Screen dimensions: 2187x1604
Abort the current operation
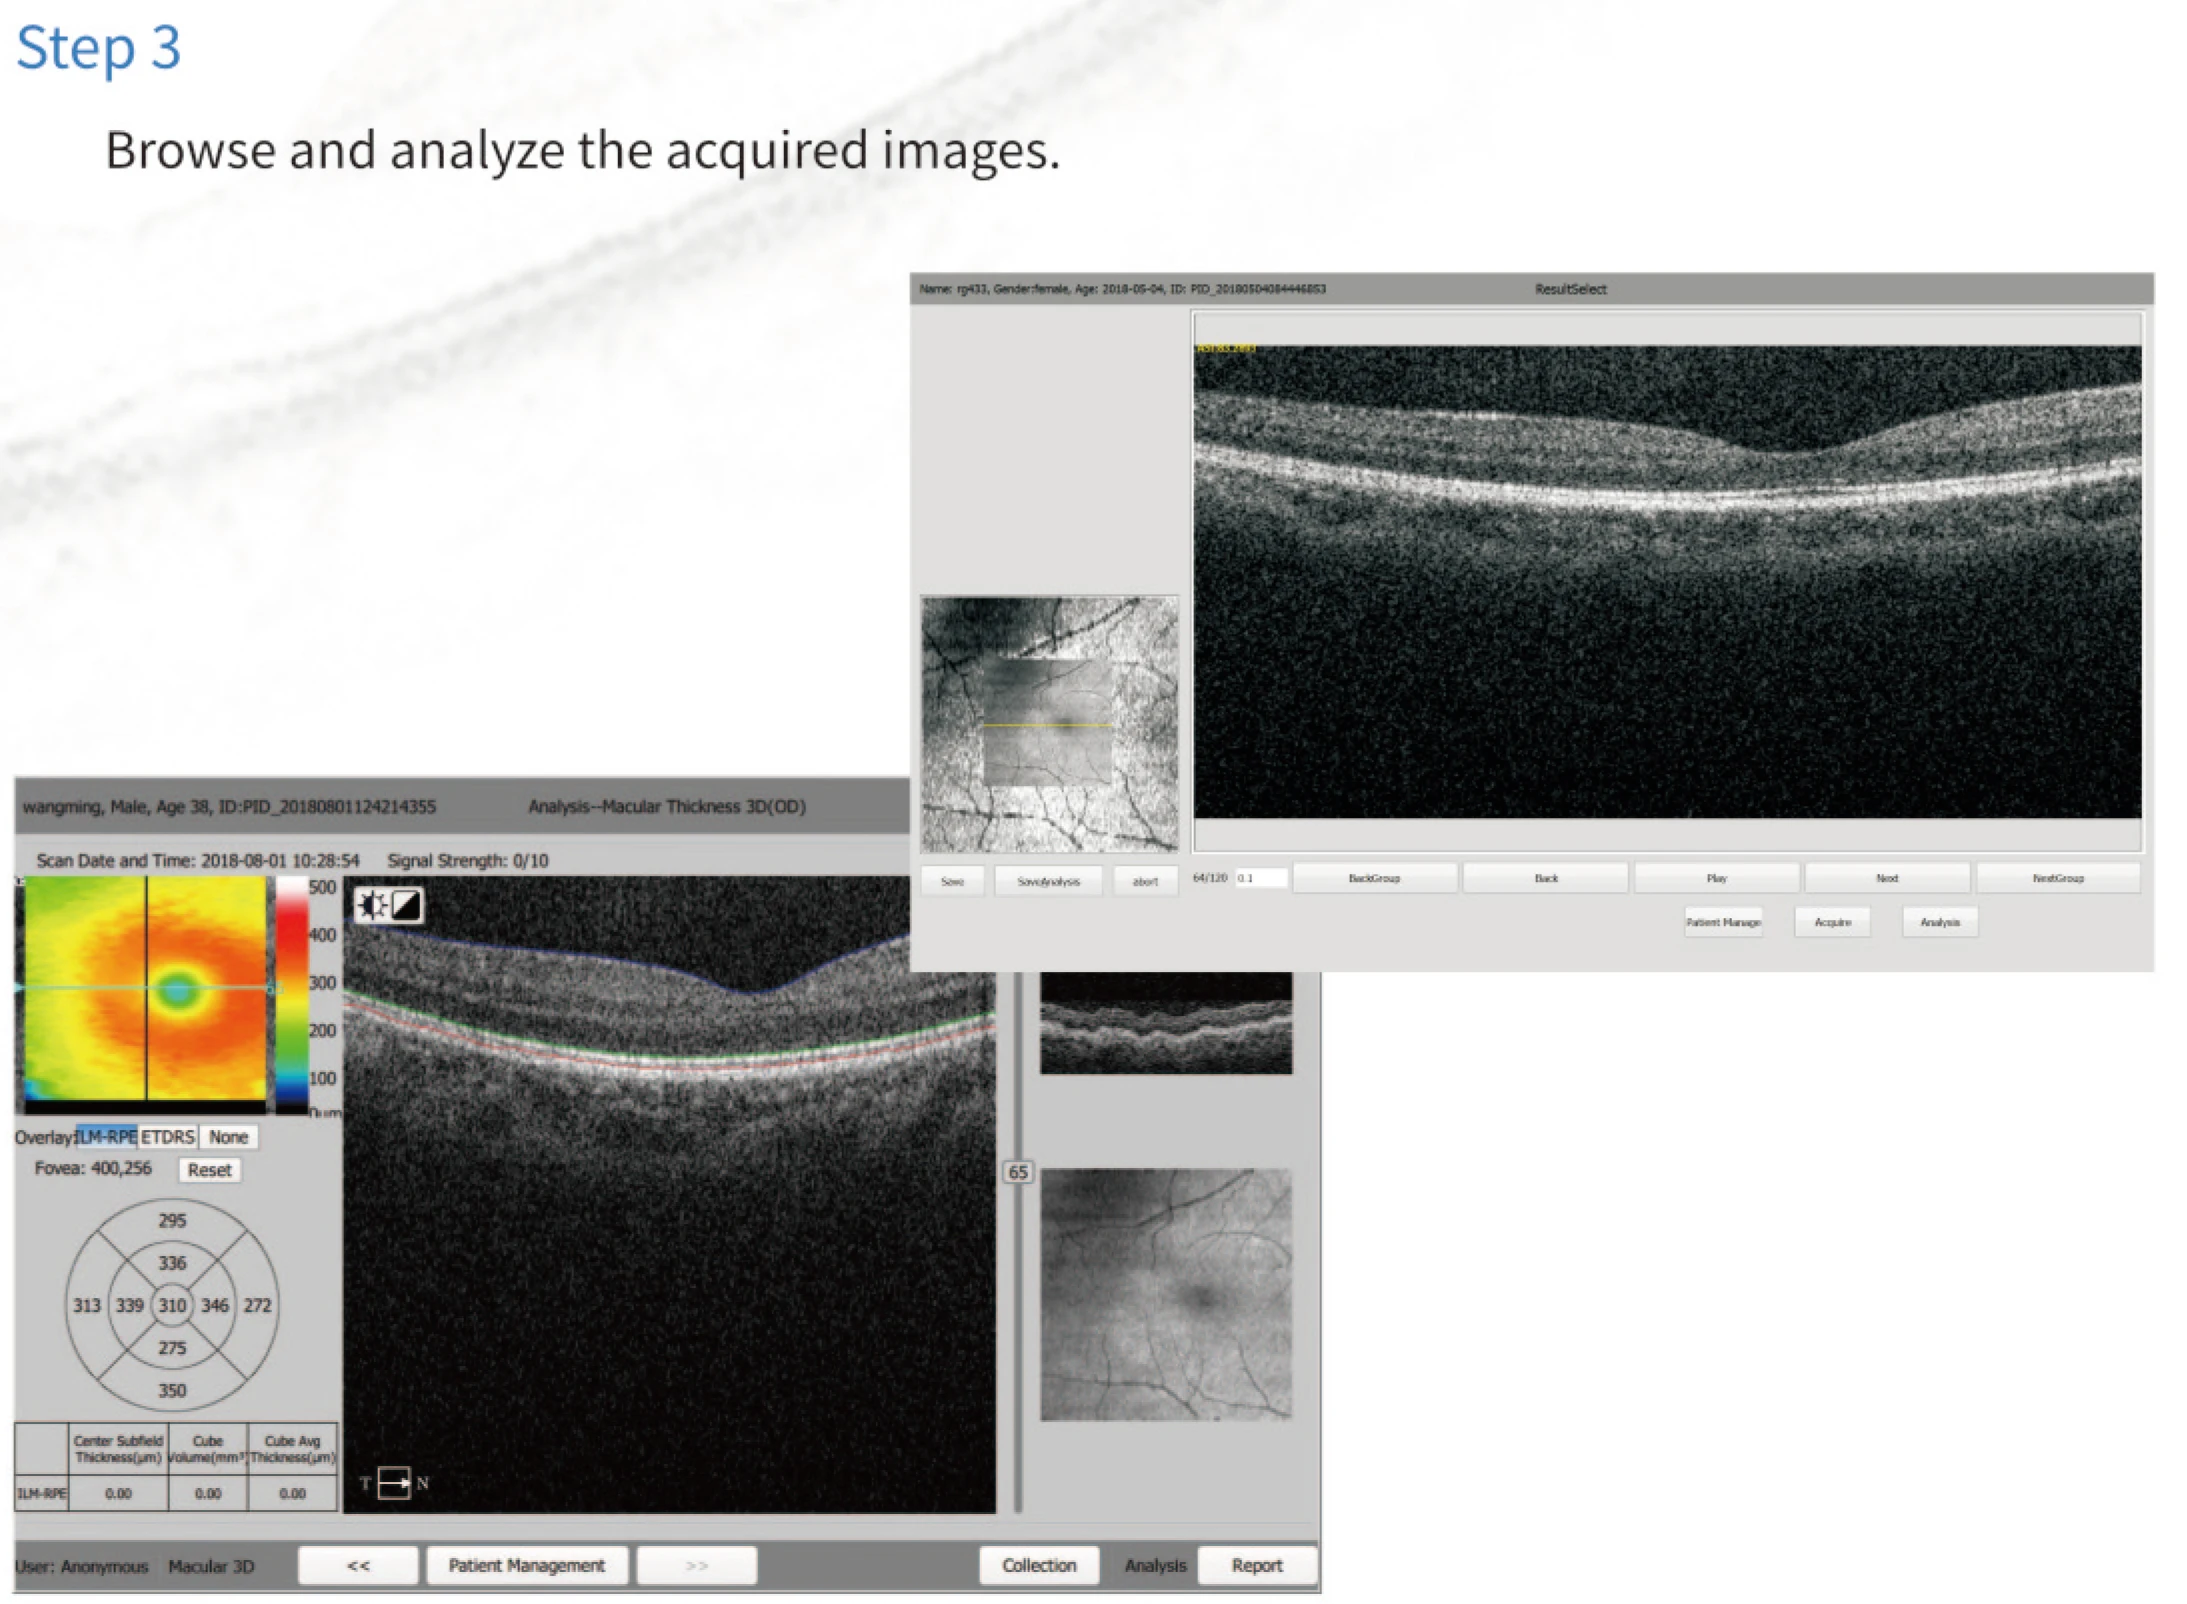1145,881
